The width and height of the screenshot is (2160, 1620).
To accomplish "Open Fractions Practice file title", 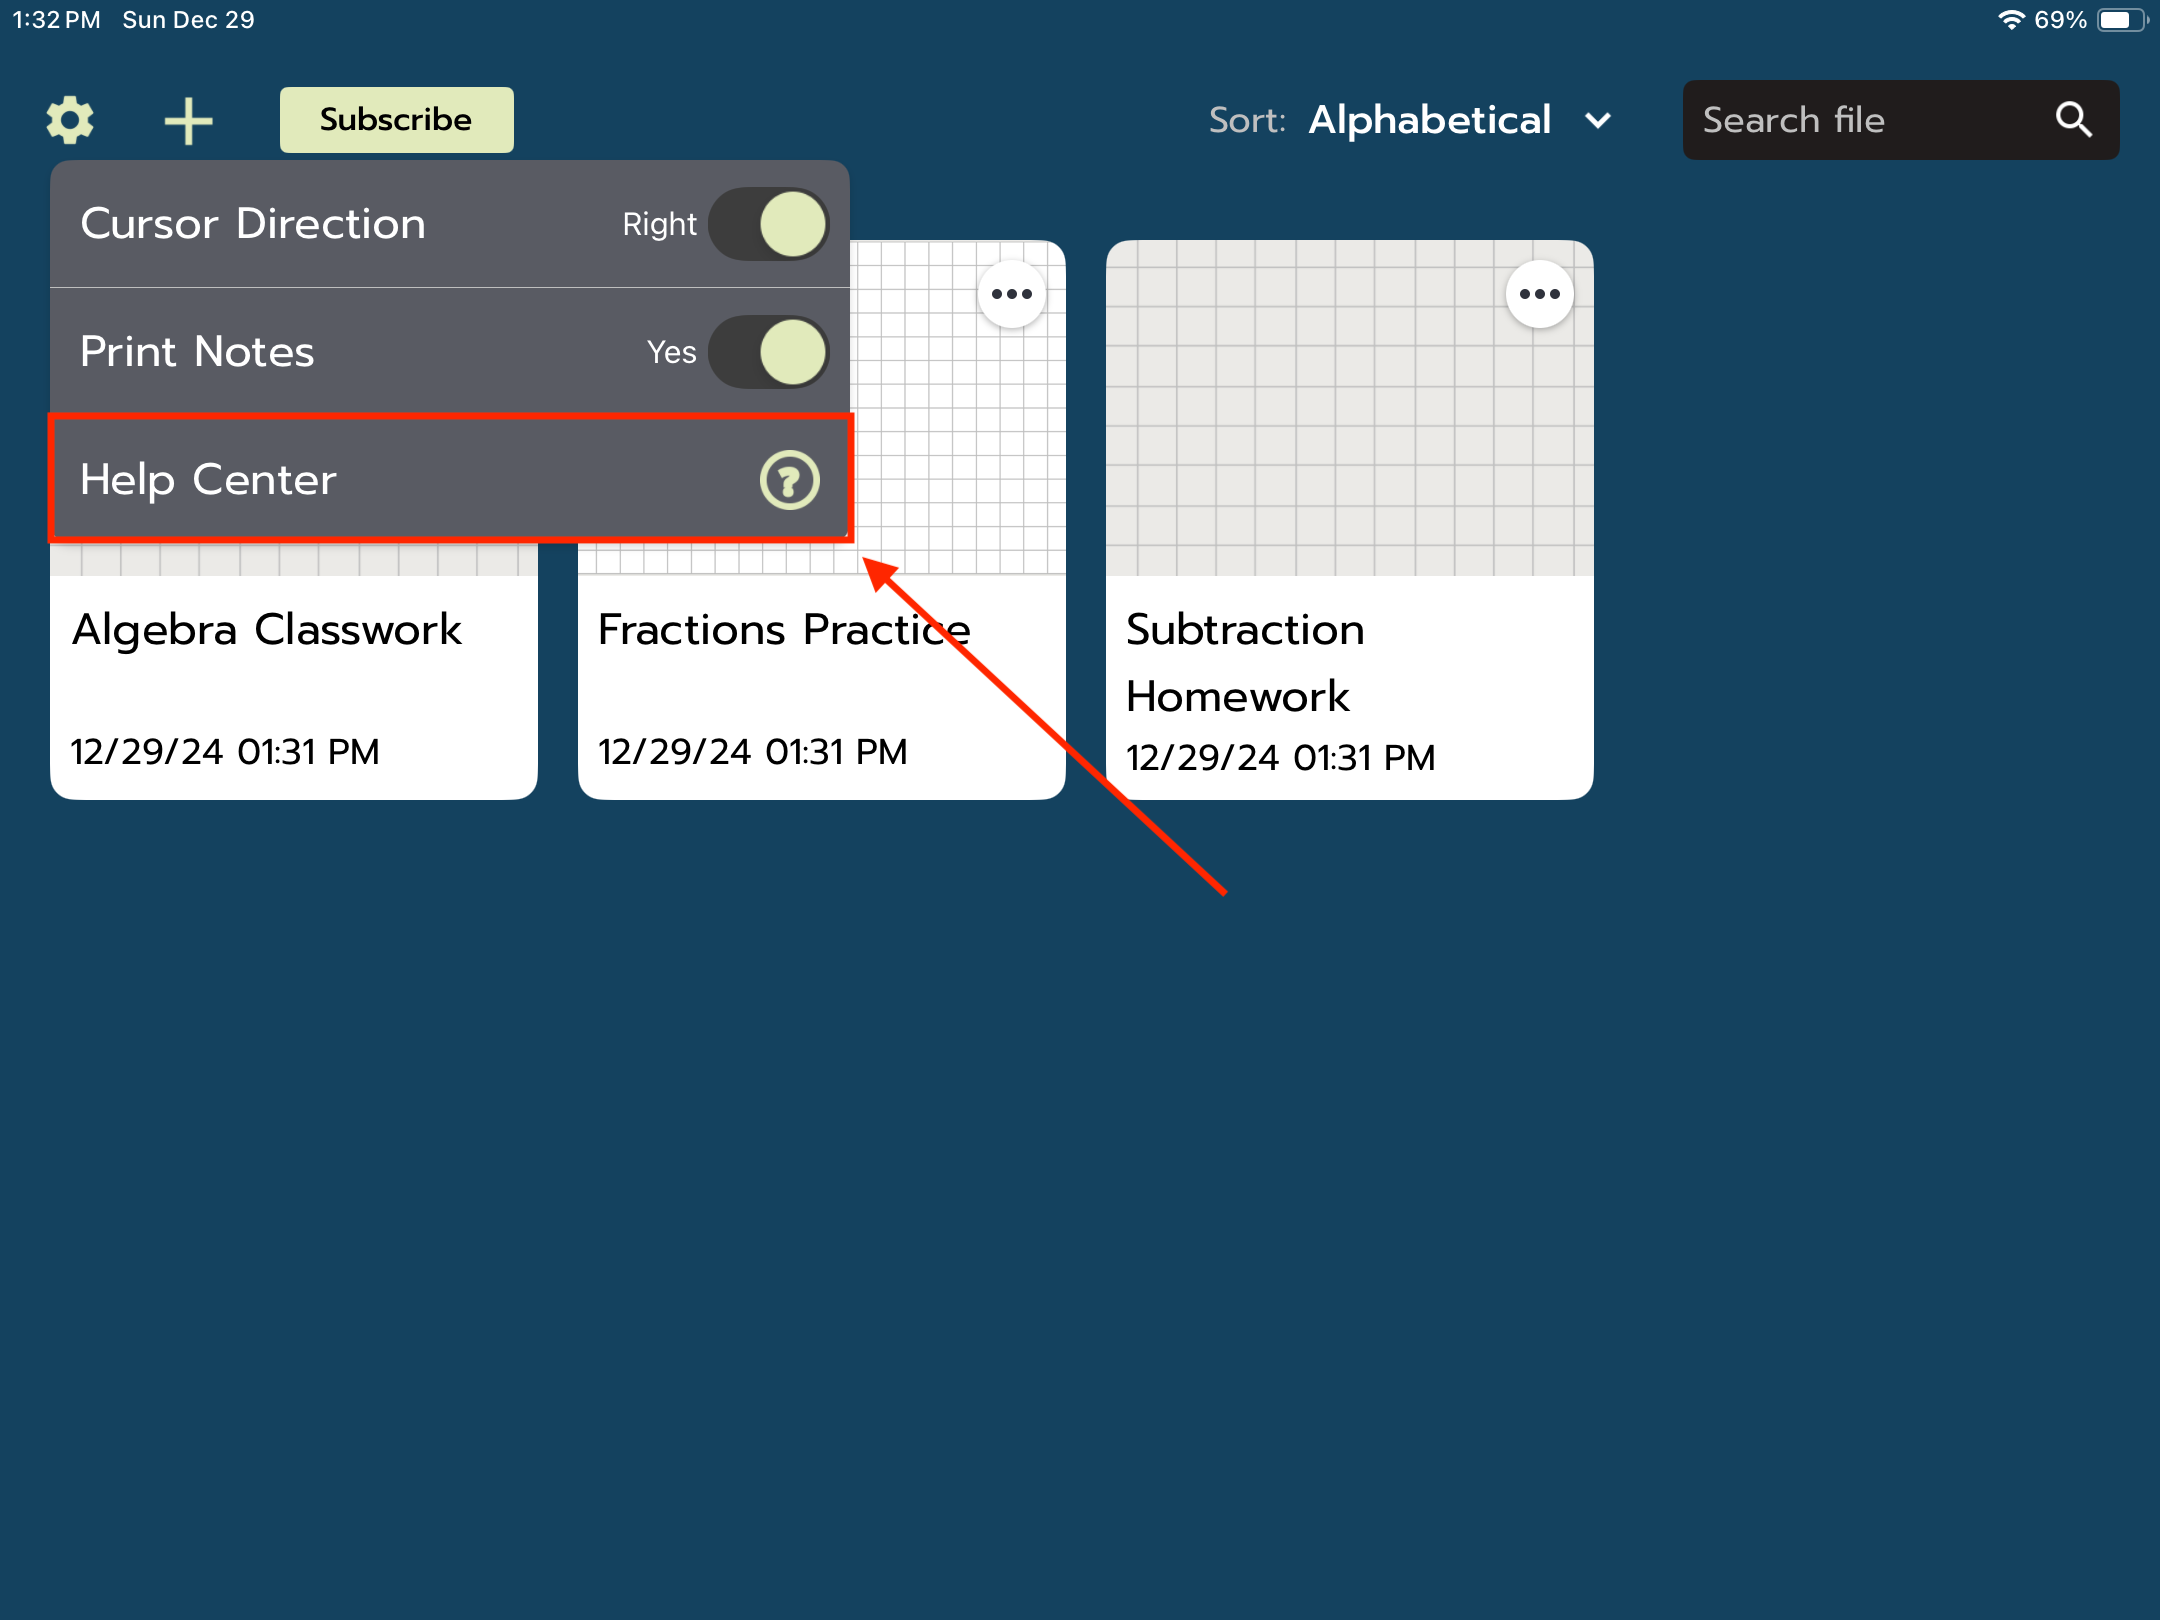I will (783, 630).
